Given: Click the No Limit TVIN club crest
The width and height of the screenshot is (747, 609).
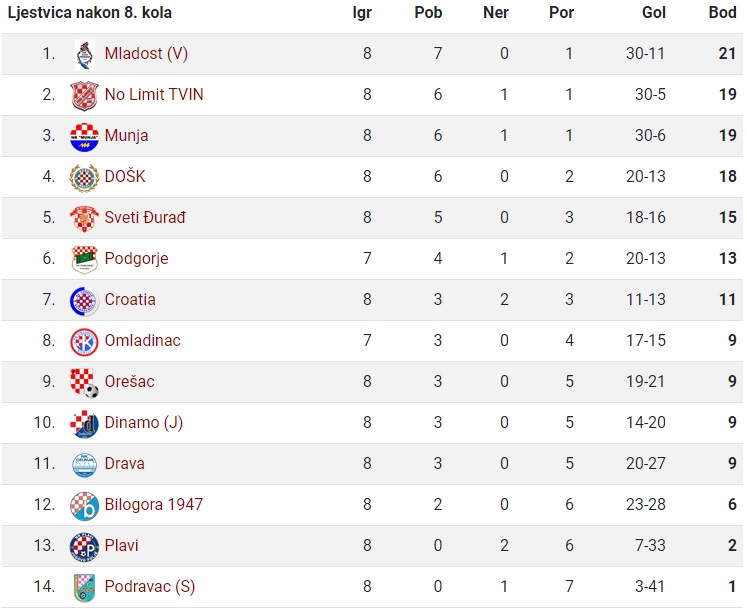Looking at the screenshot, I should click(84, 96).
